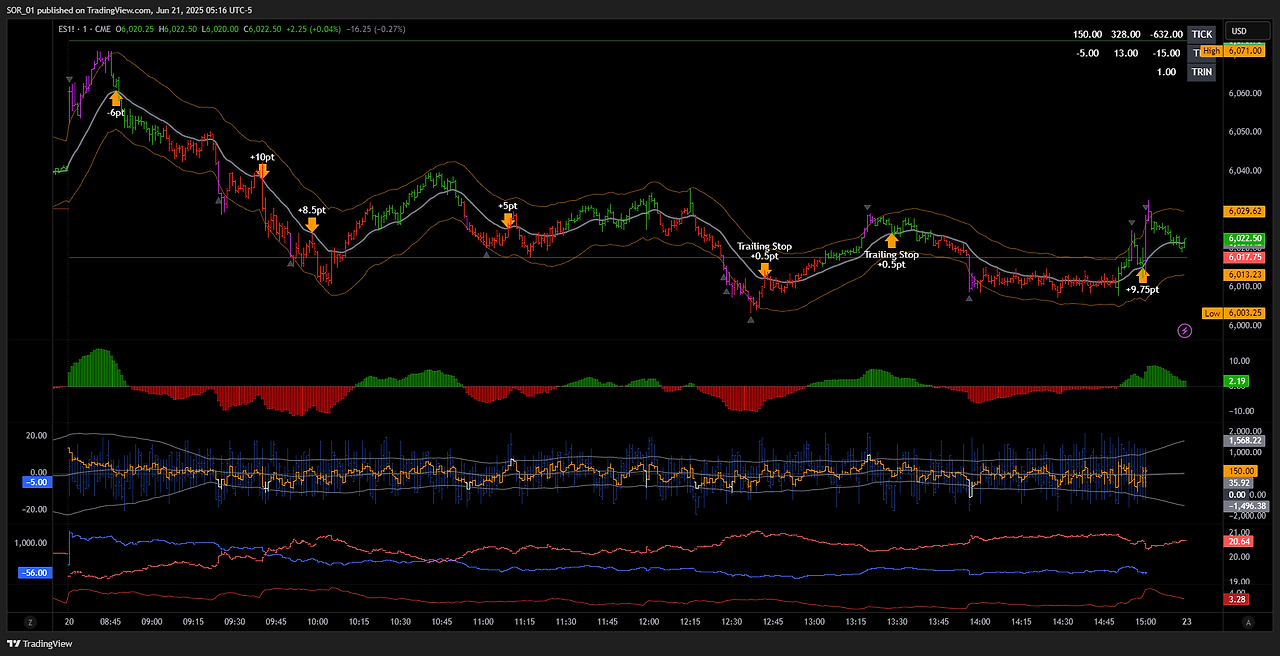Click the TICK label in the table

tap(1201, 34)
